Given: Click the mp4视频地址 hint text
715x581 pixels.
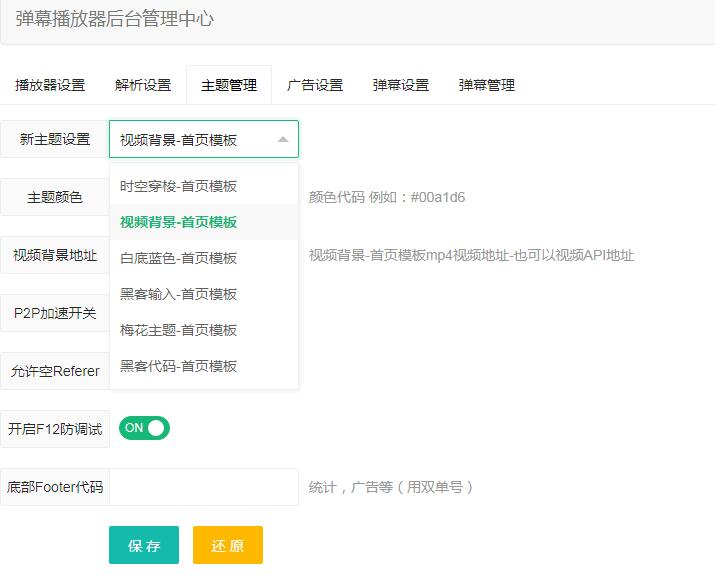Looking at the screenshot, I should click(471, 255).
